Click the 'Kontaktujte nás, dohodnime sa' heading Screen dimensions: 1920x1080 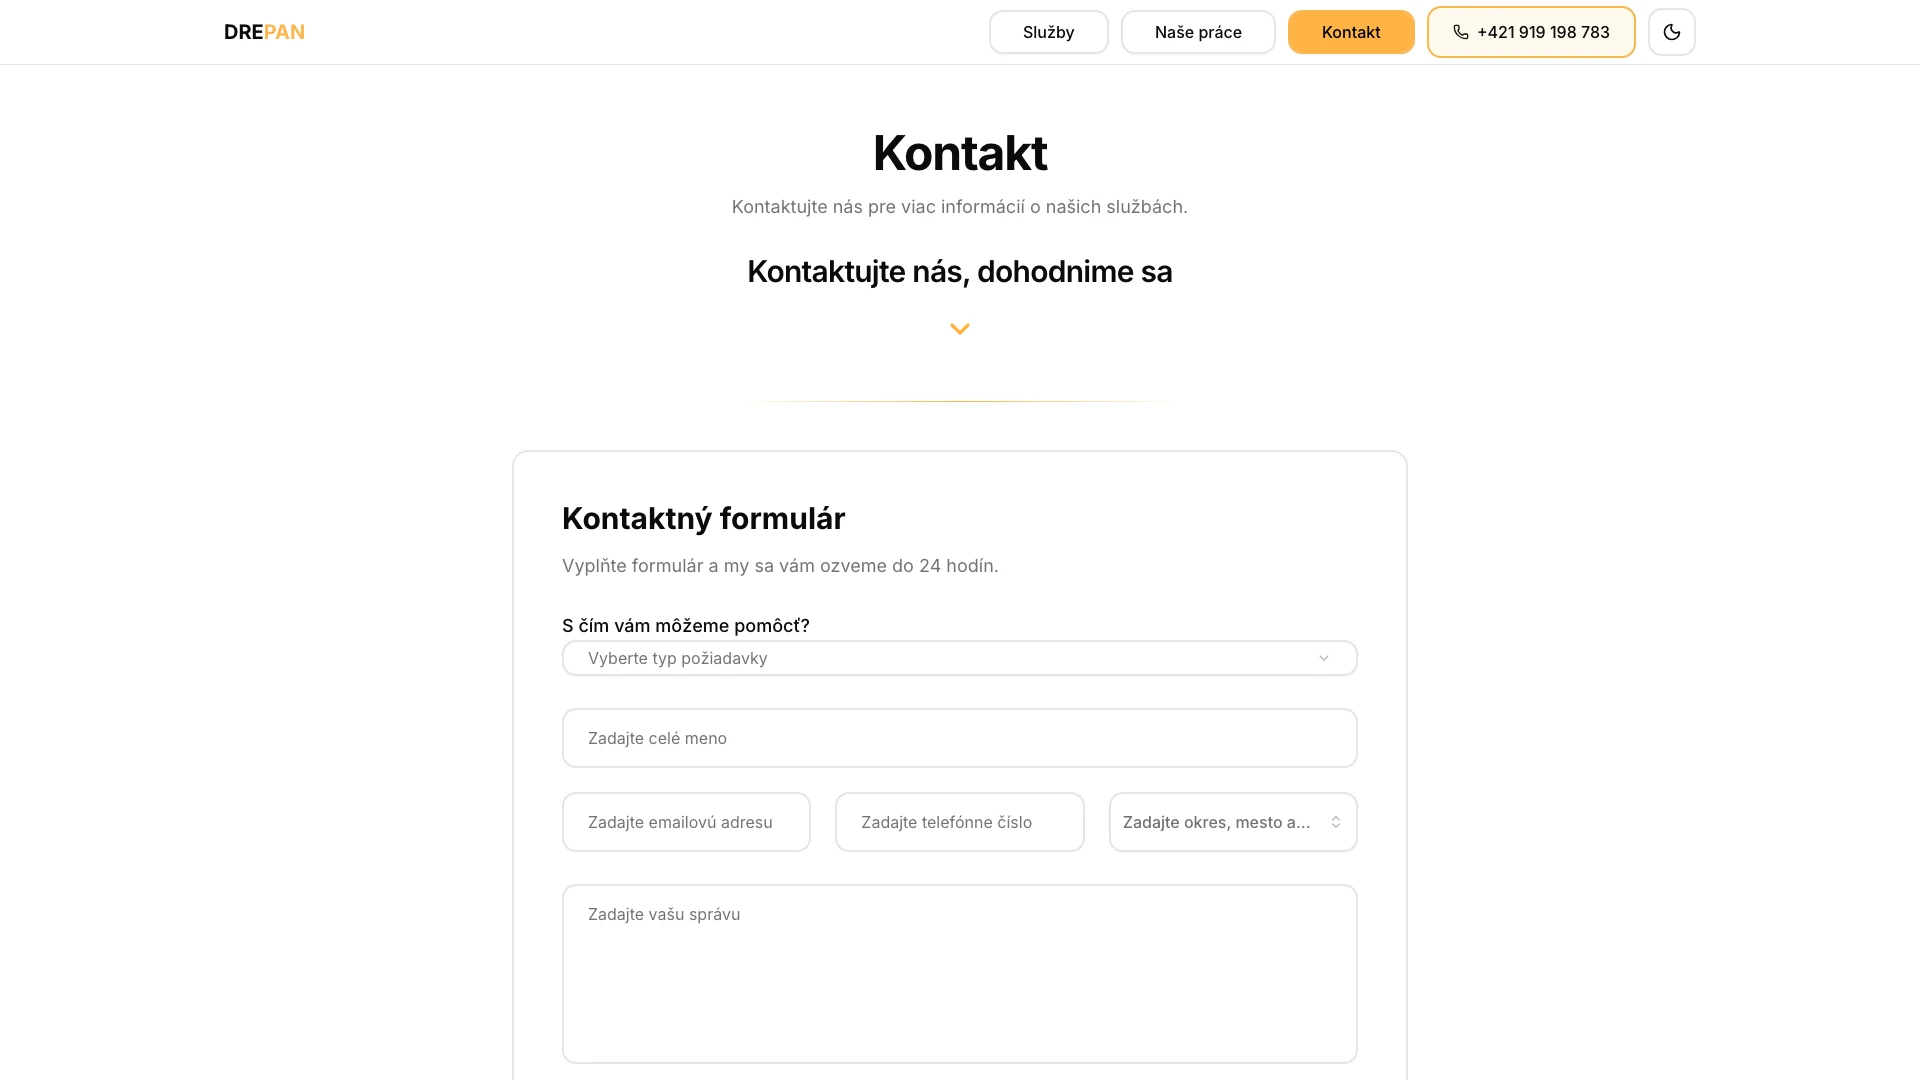pyautogui.click(x=959, y=271)
